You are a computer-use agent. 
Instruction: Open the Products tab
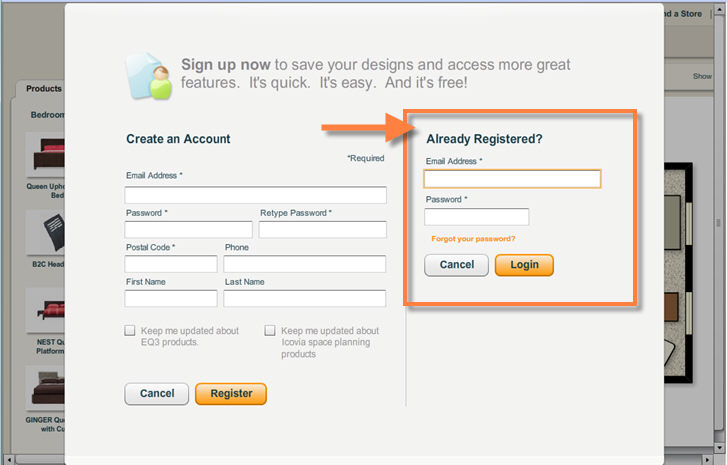tap(43, 89)
